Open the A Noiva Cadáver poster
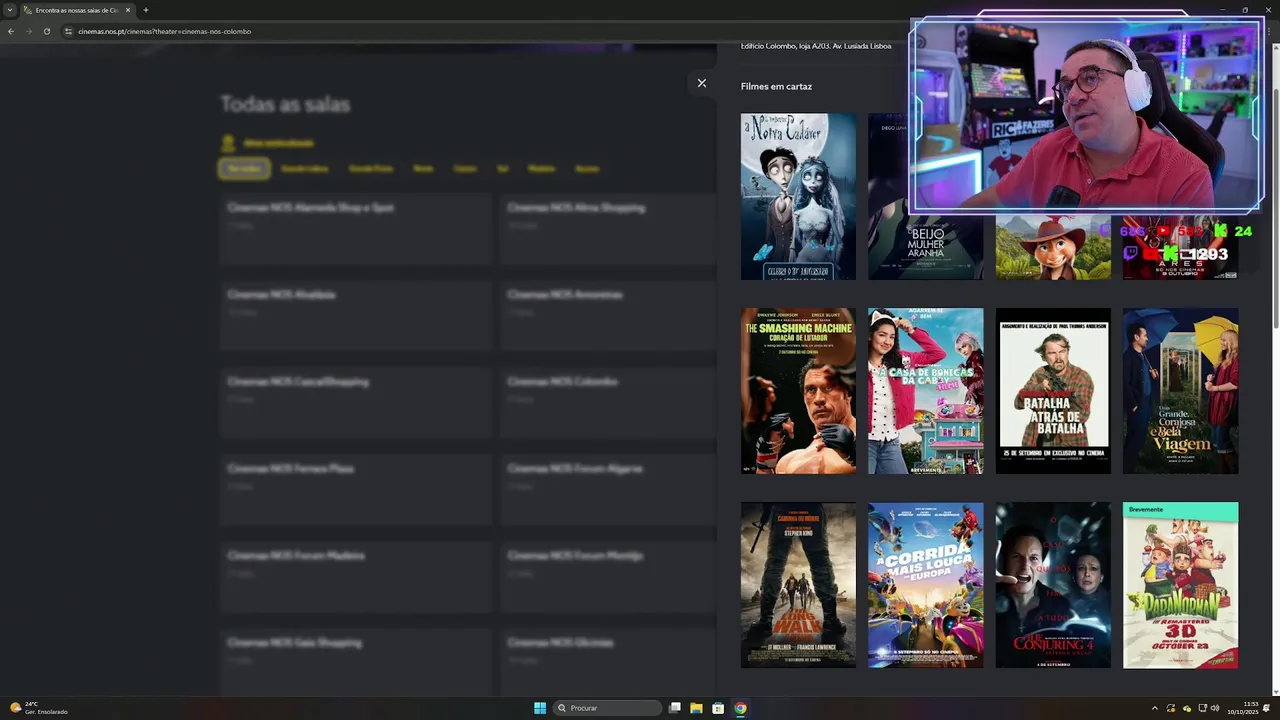Screen dimensions: 1280x720 point(798,196)
